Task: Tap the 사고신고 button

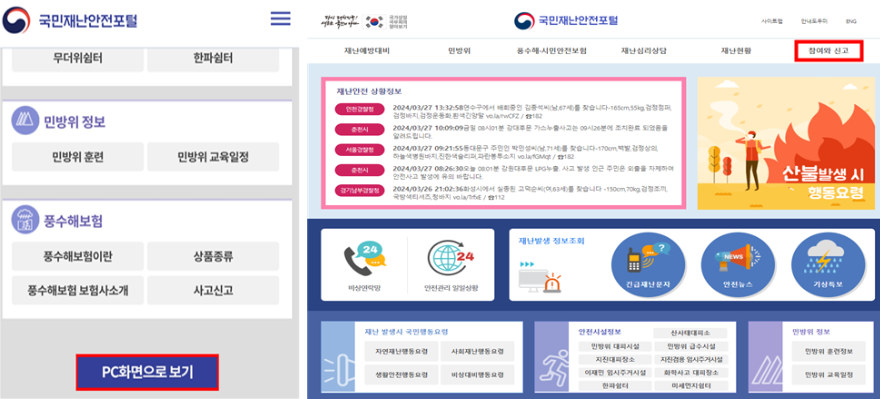Action: pos(213,290)
